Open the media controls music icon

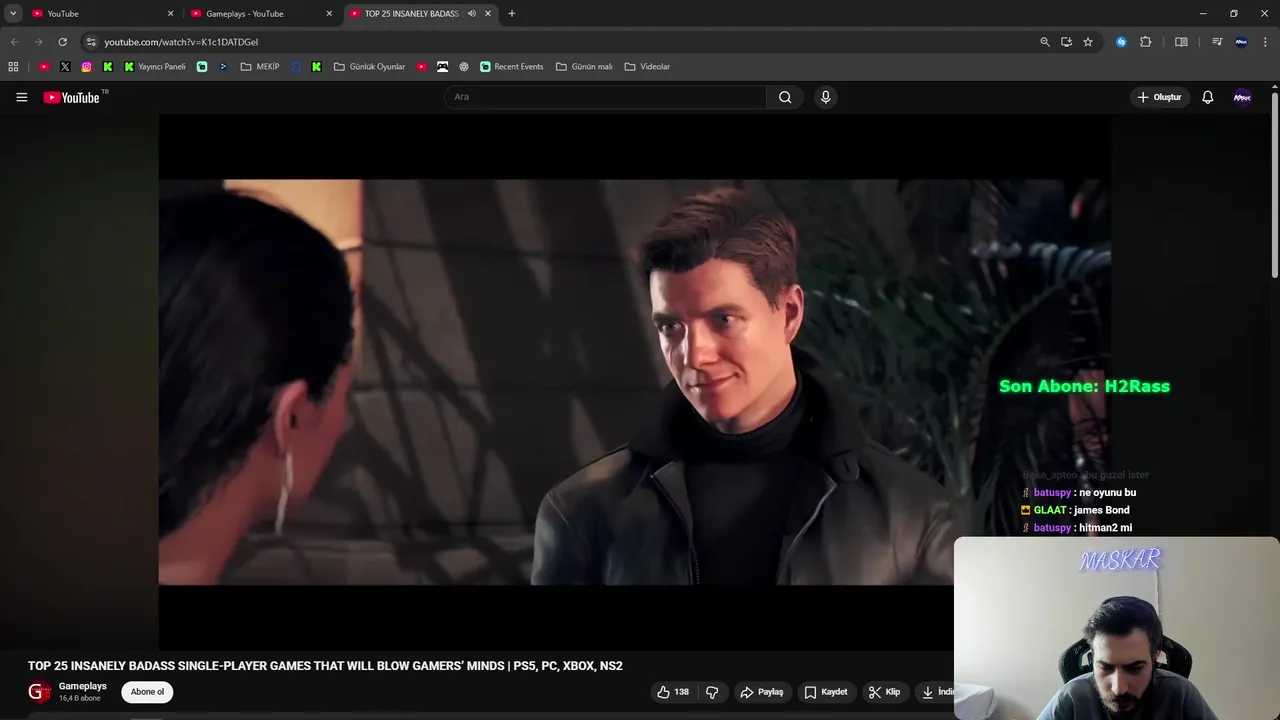coord(1217,42)
